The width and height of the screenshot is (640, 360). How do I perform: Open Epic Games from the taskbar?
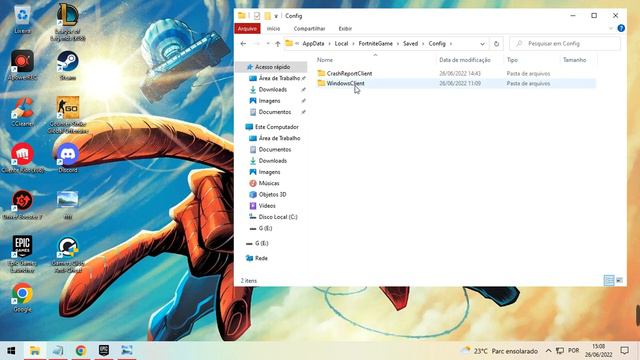(x=104, y=351)
